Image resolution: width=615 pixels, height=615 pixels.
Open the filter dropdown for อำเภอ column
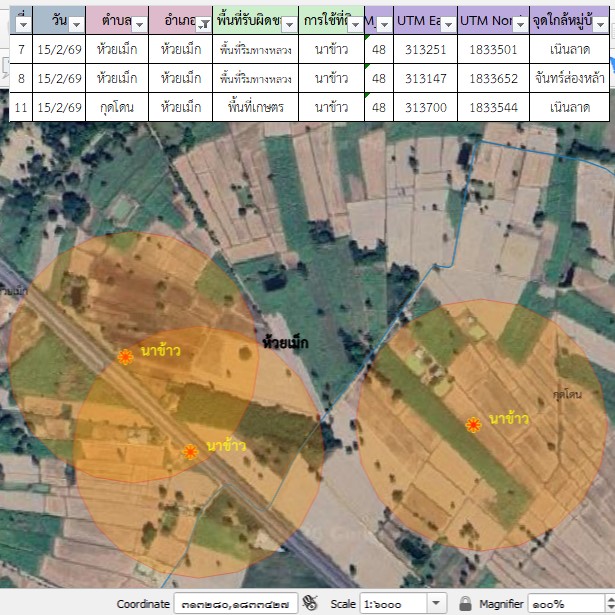click(203, 24)
